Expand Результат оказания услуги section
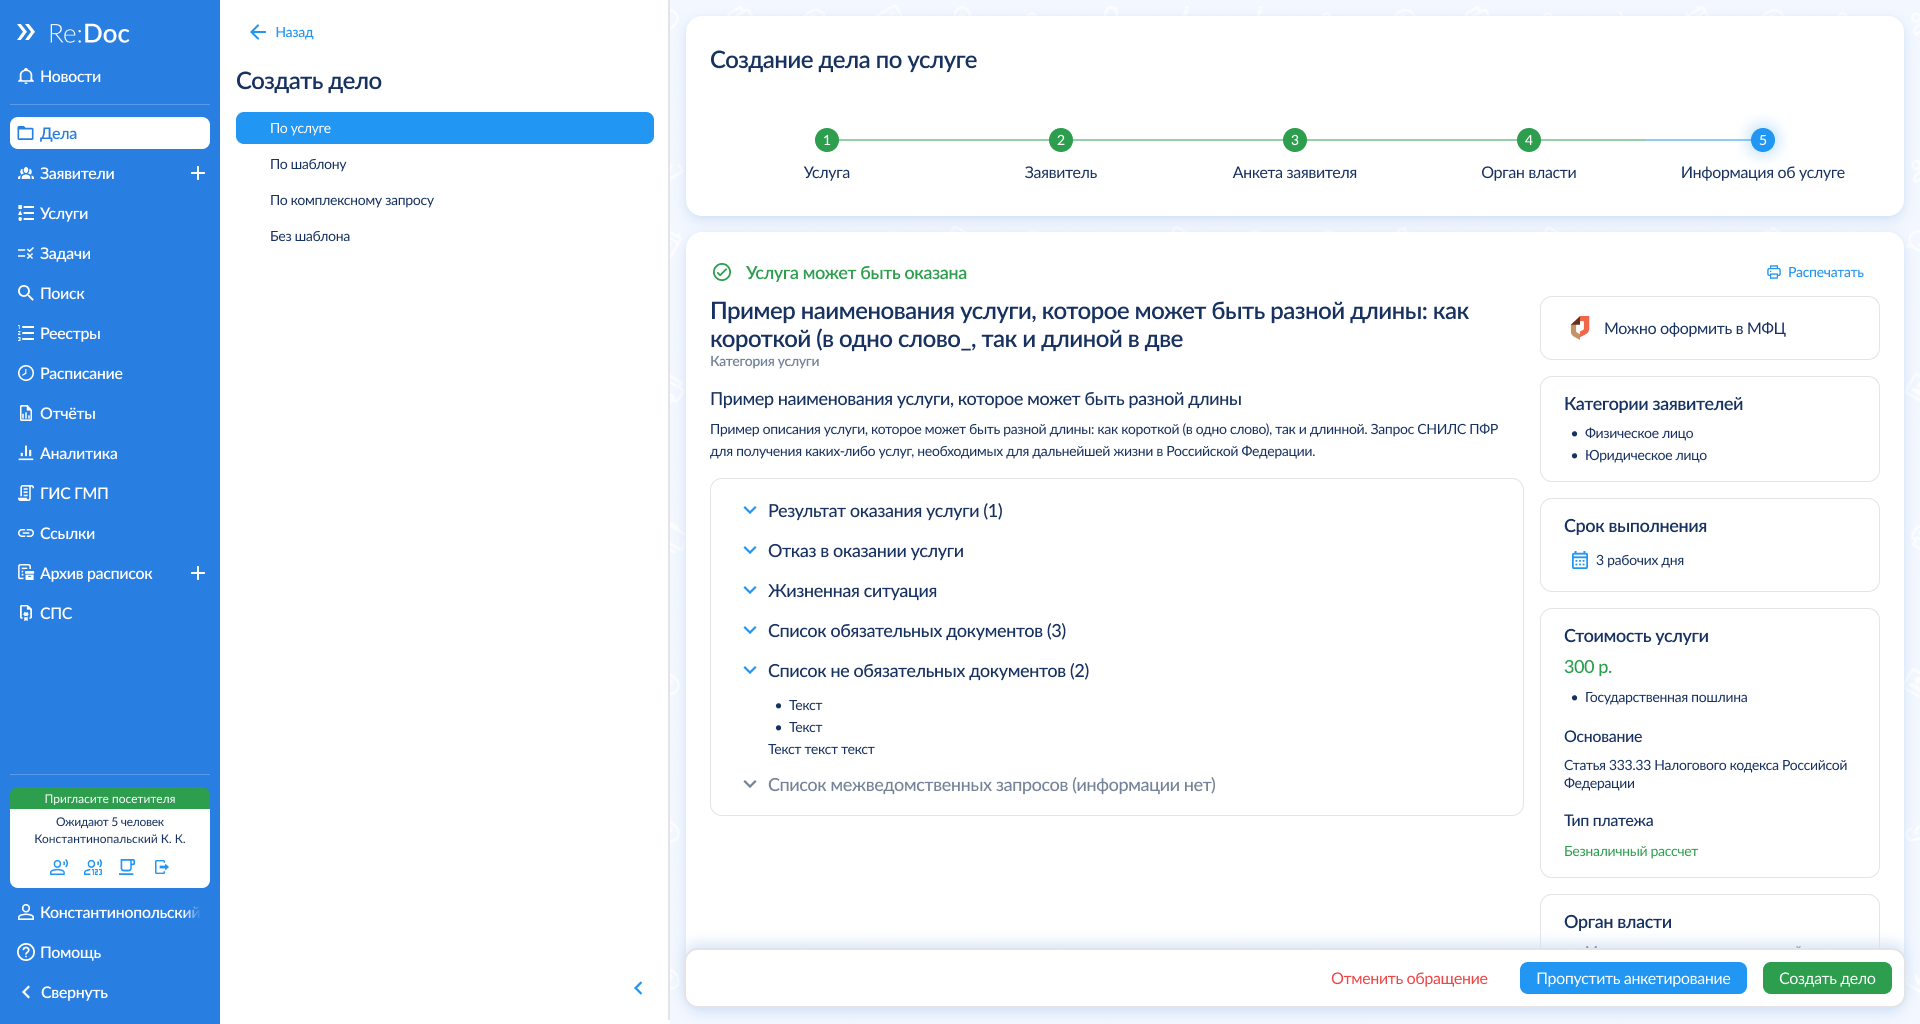The width and height of the screenshot is (1920, 1024). click(750, 511)
